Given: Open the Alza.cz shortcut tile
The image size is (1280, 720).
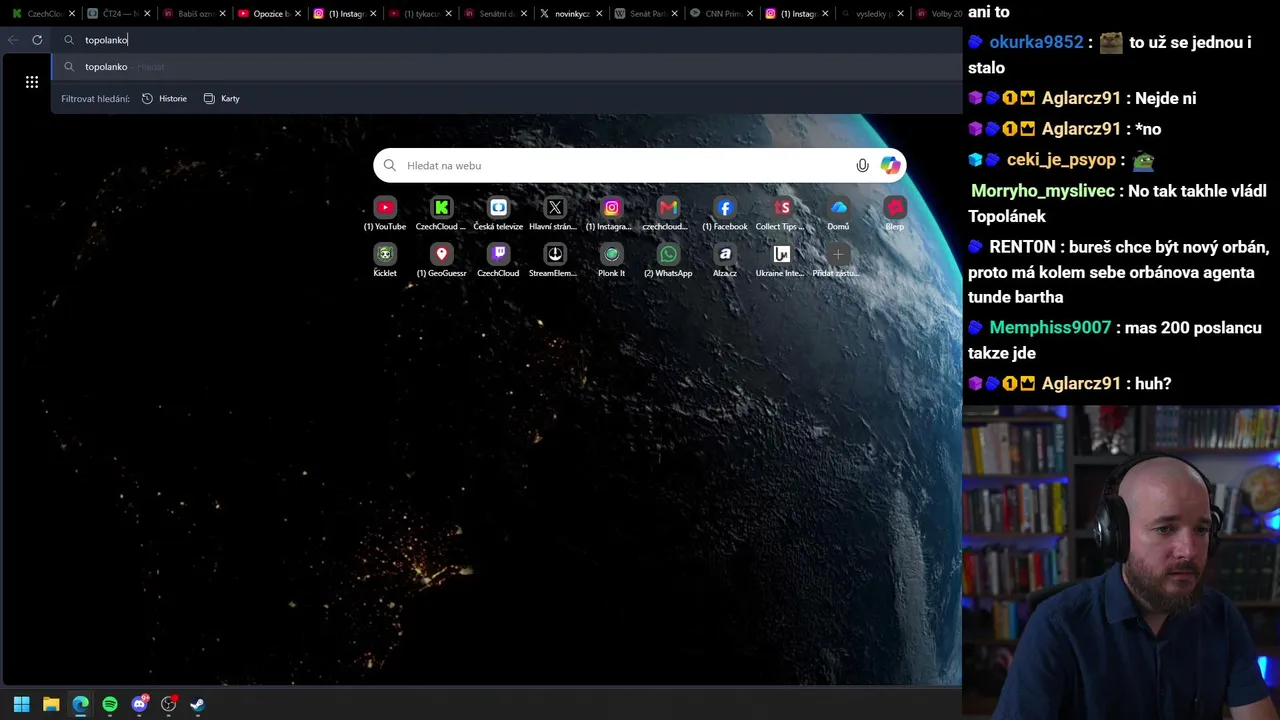Looking at the screenshot, I should 725,260.
